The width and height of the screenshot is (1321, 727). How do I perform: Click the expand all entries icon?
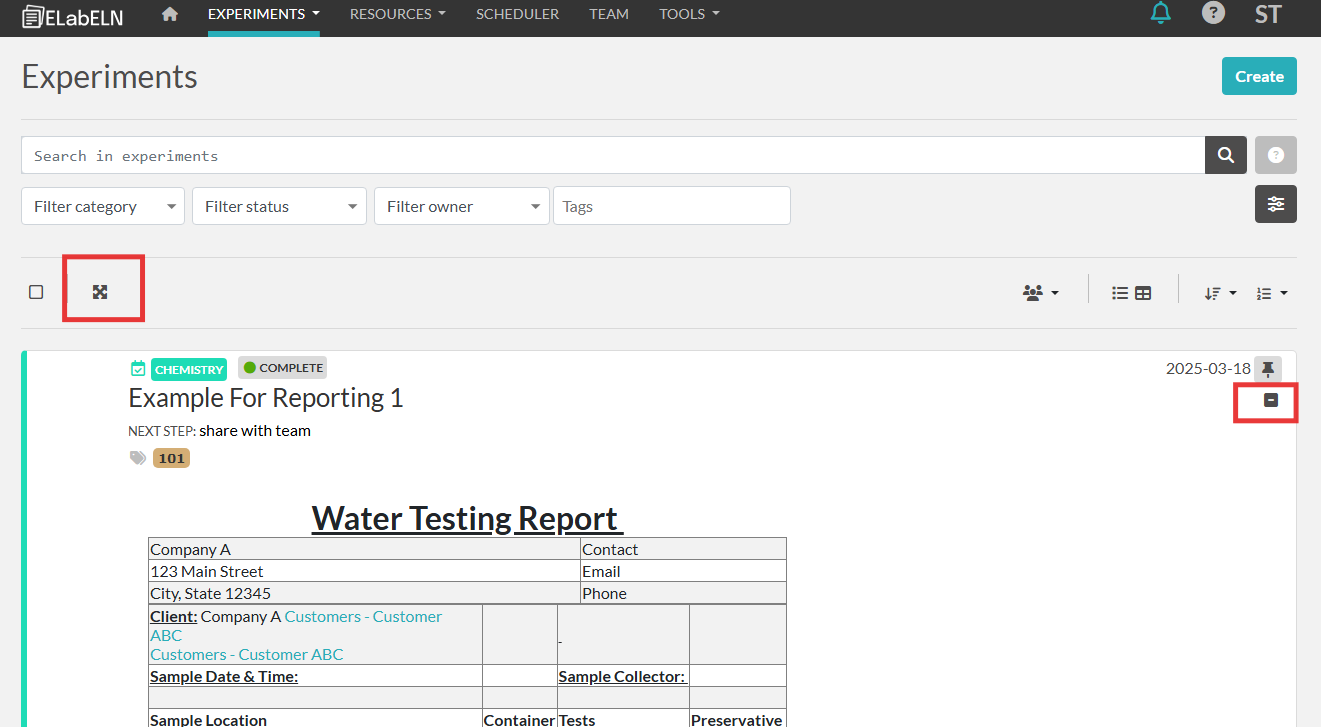point(100,292)
